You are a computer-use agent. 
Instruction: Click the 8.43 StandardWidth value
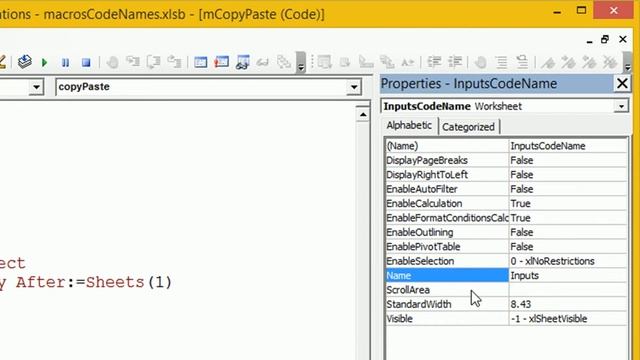[568, 304]
